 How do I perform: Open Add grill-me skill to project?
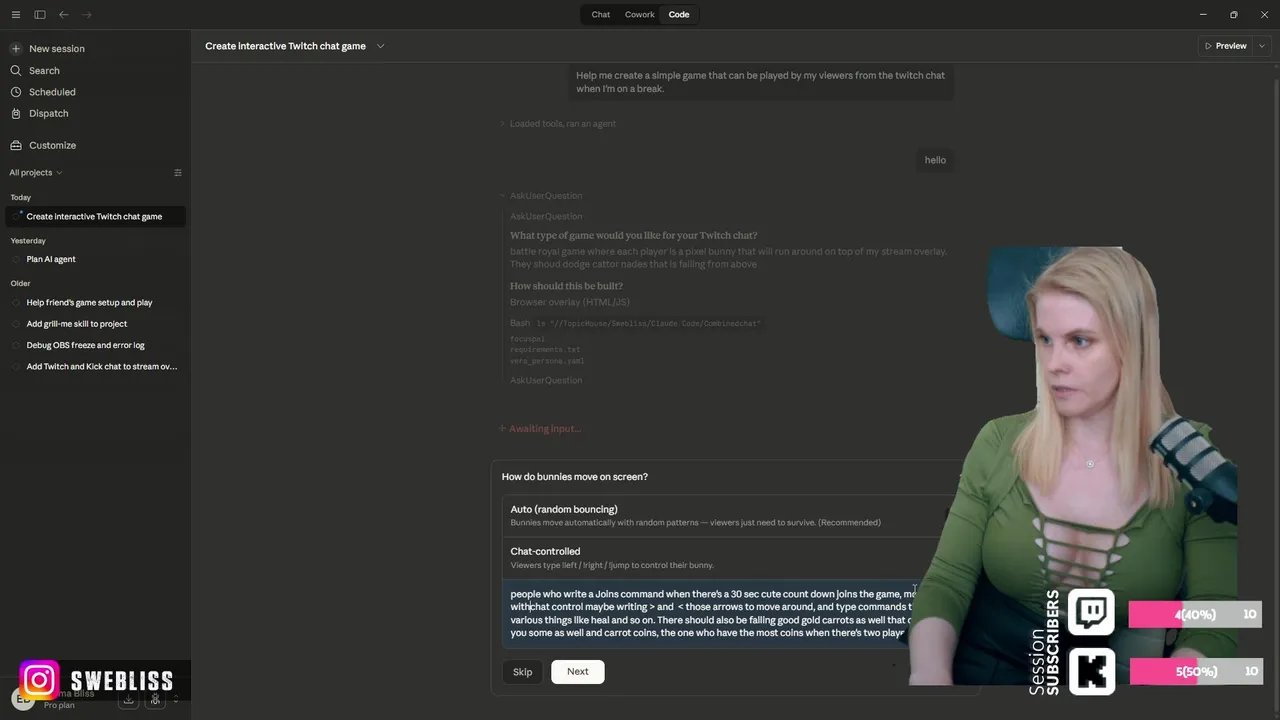(x=95, y=324)
